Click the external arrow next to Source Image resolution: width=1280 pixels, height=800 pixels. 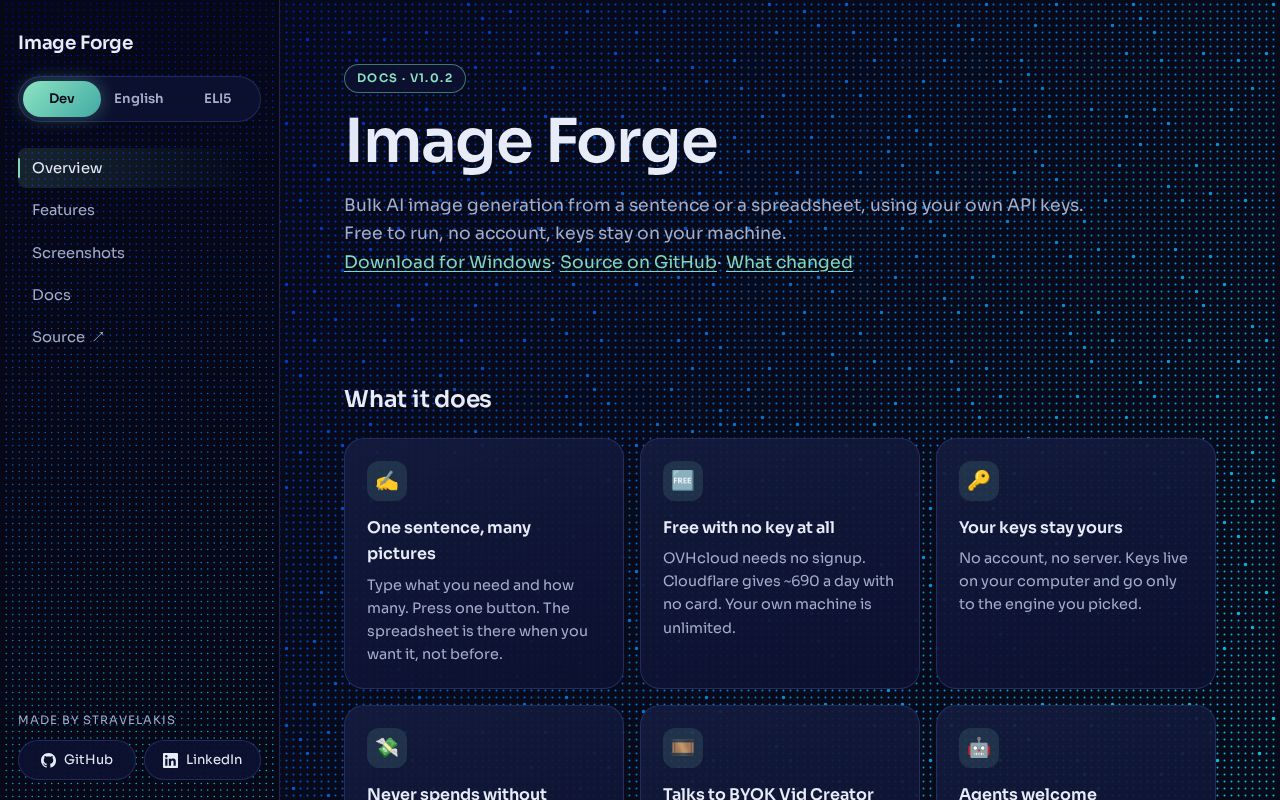(x=98, y=337)
